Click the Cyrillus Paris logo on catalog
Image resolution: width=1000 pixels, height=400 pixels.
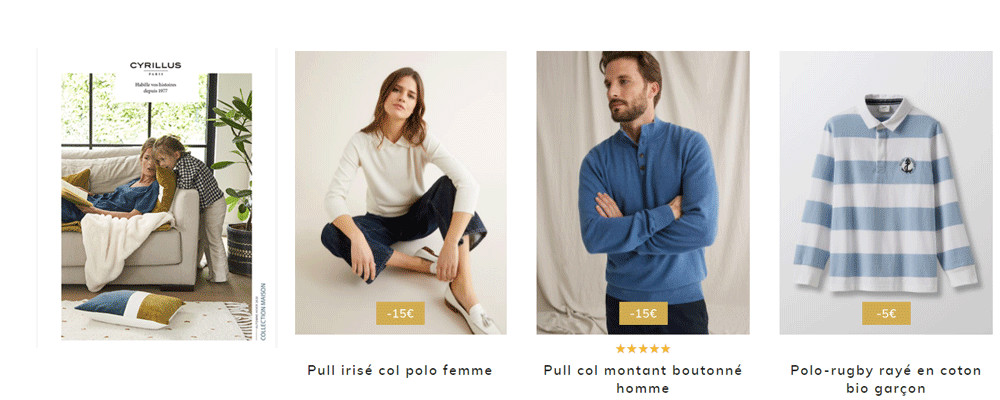pyautogui.click(x=156, y=66)
